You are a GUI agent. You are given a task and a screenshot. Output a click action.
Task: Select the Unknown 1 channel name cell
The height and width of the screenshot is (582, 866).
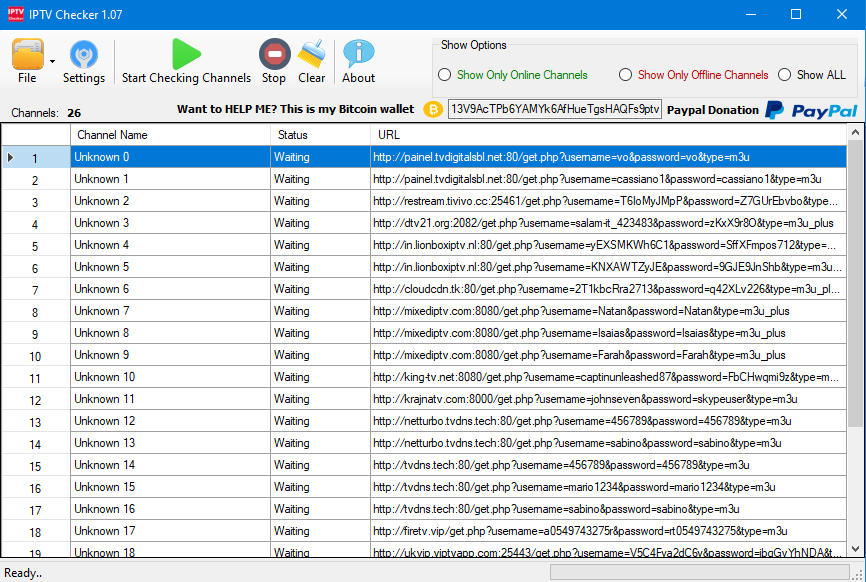(x=171, y=179)
